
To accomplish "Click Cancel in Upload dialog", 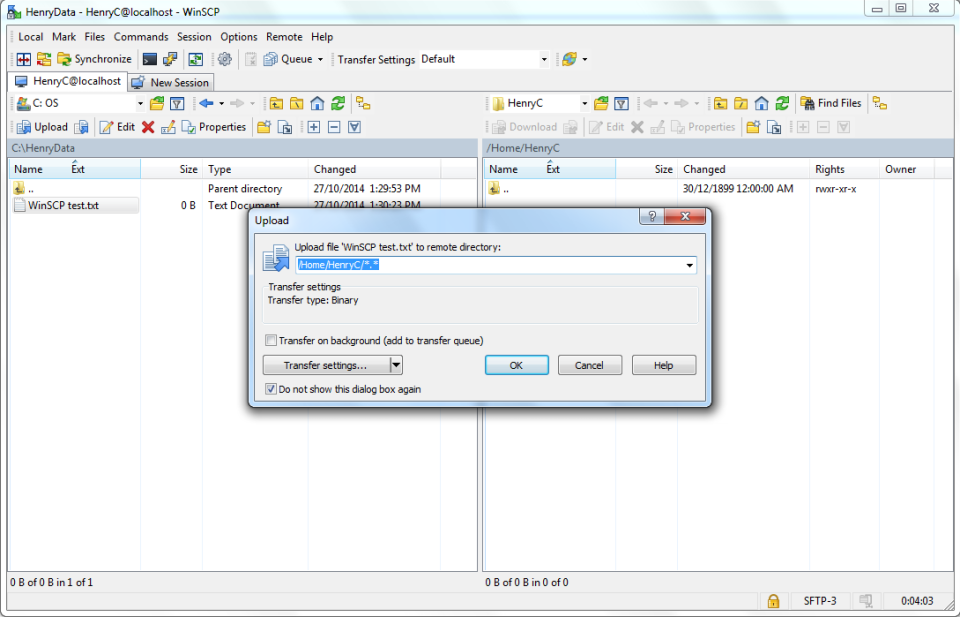I will (590, 365).
